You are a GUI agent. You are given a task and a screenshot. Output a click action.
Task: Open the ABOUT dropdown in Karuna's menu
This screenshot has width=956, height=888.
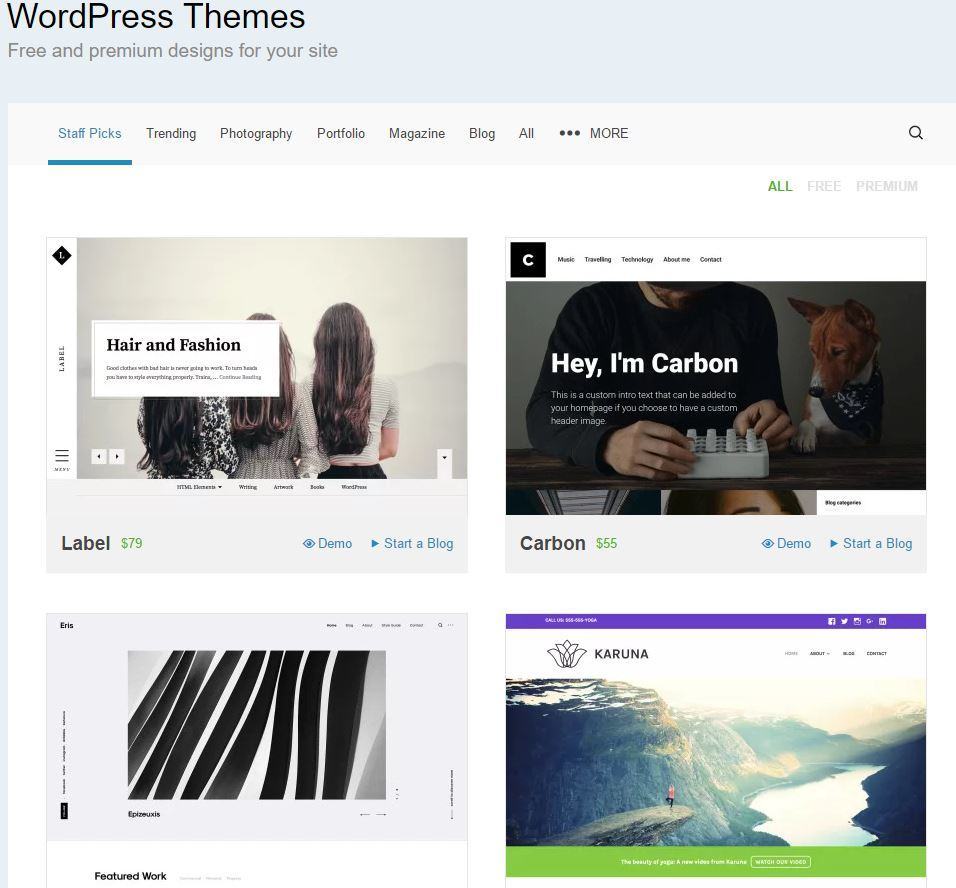pos(818,653)
